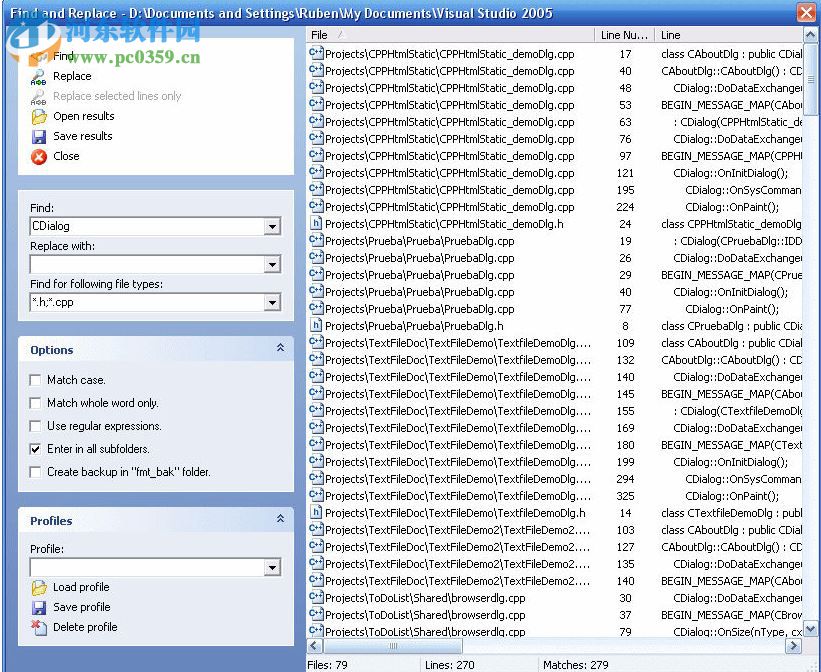The height and width of the screenshot is (672, 821).
Task: Click the Replace magnifier icon
Action: click(x=38, y=77)
